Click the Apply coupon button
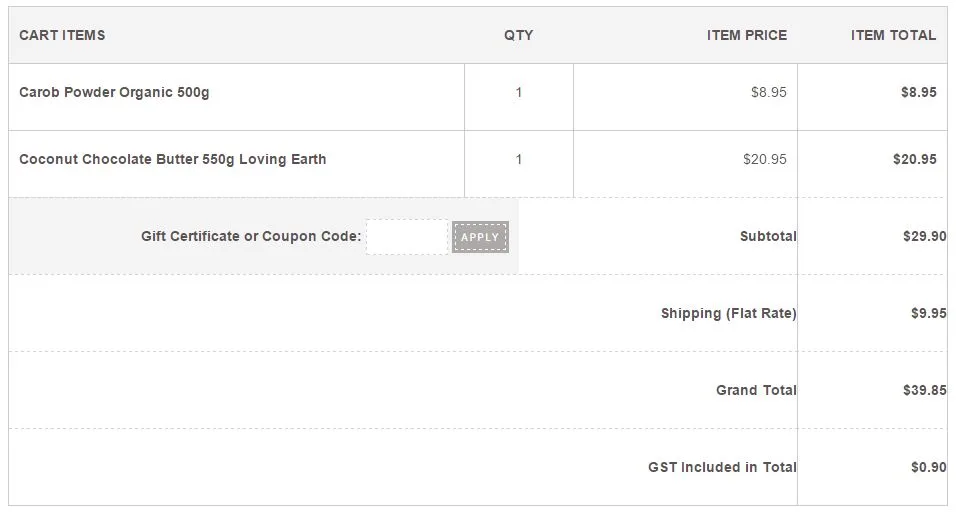Screen dimensions: 956x513 point(480,237)
